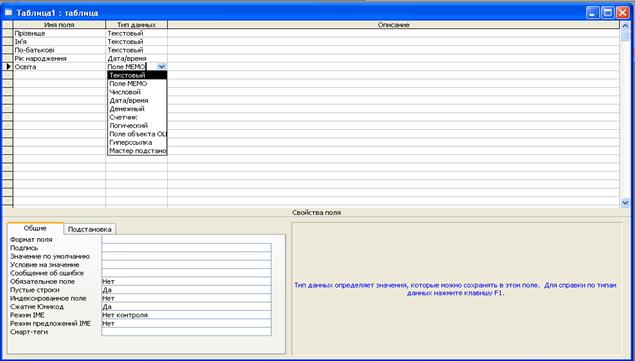Click the Режим предложений IME value
Screen dimensions: 635x361
click(x=186, y=323)
